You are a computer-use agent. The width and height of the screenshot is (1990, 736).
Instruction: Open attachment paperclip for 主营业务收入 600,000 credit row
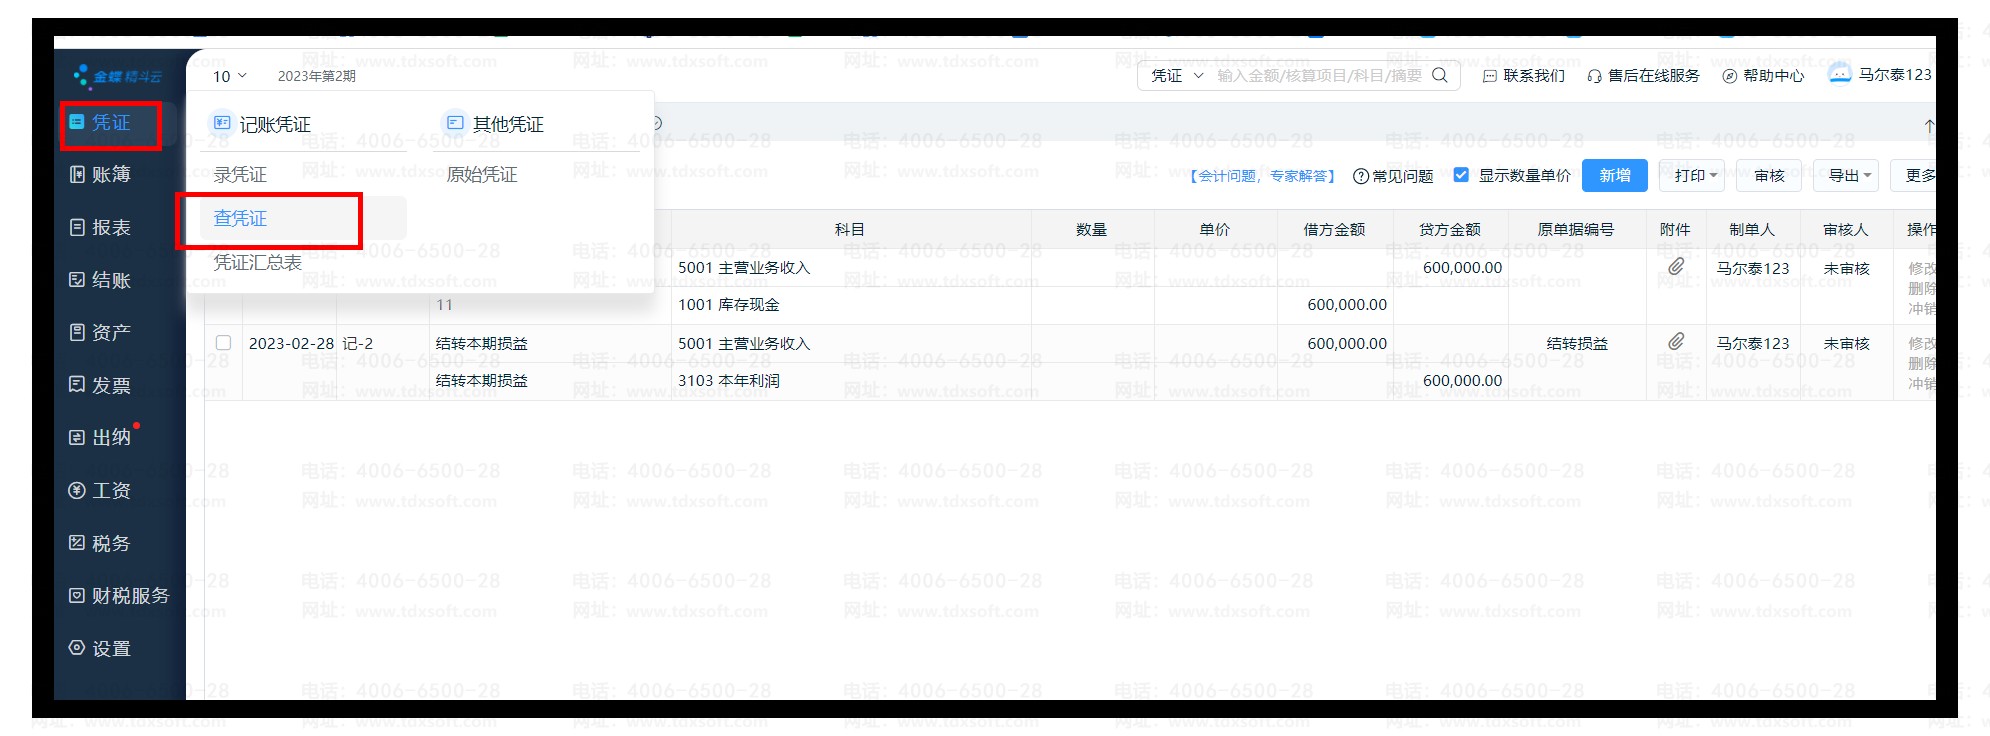1676,267
